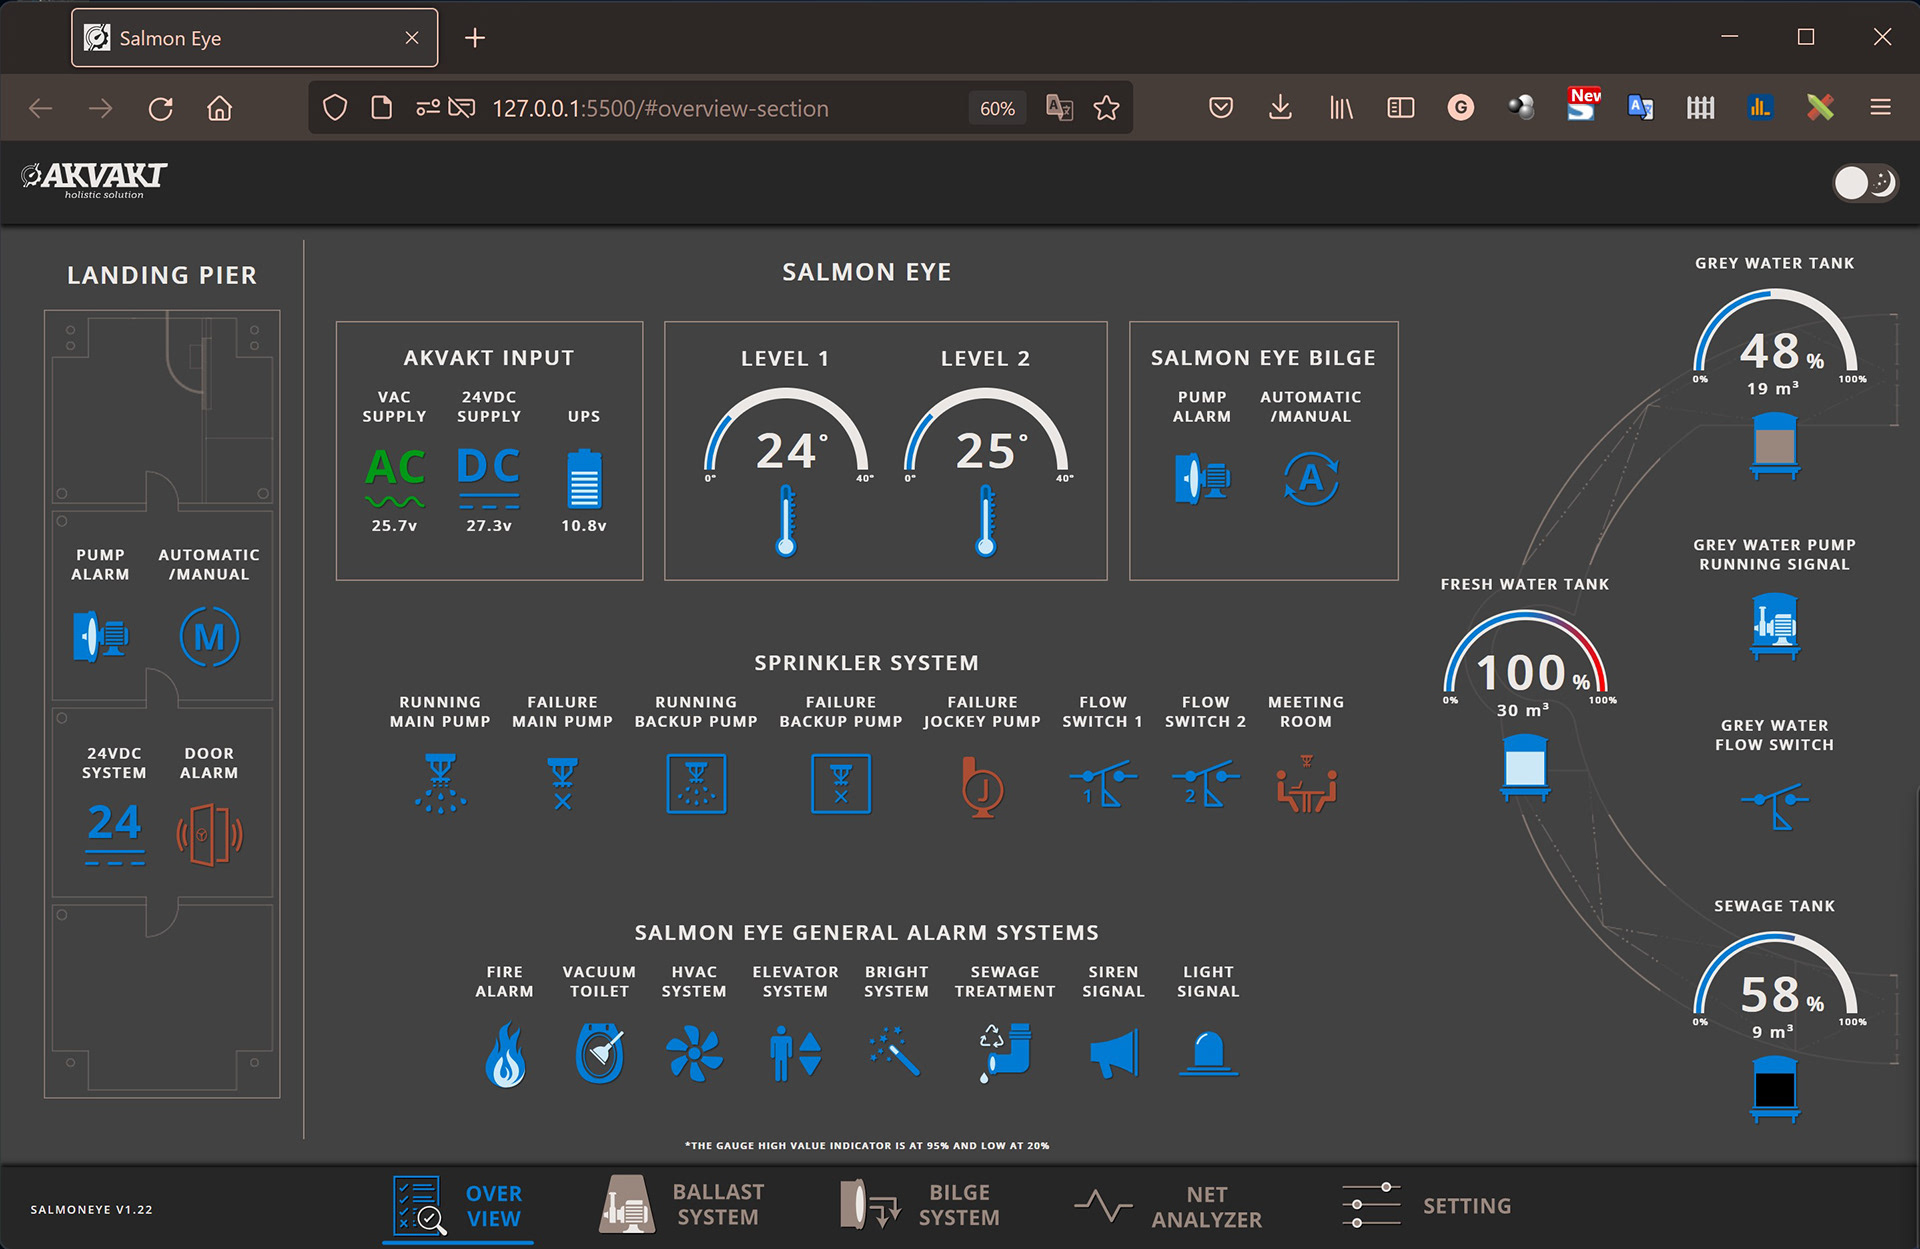Click the Sewage Treatment icon
This screenshot has width=1920, height=1249.
pyautogui.click(x=1005, y=1052)
